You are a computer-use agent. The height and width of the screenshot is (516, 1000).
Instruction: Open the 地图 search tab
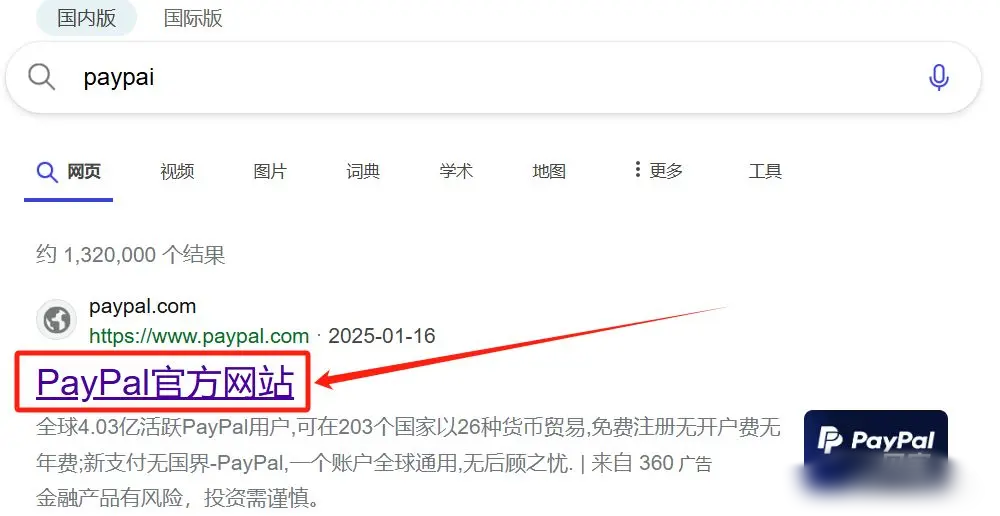549,172
